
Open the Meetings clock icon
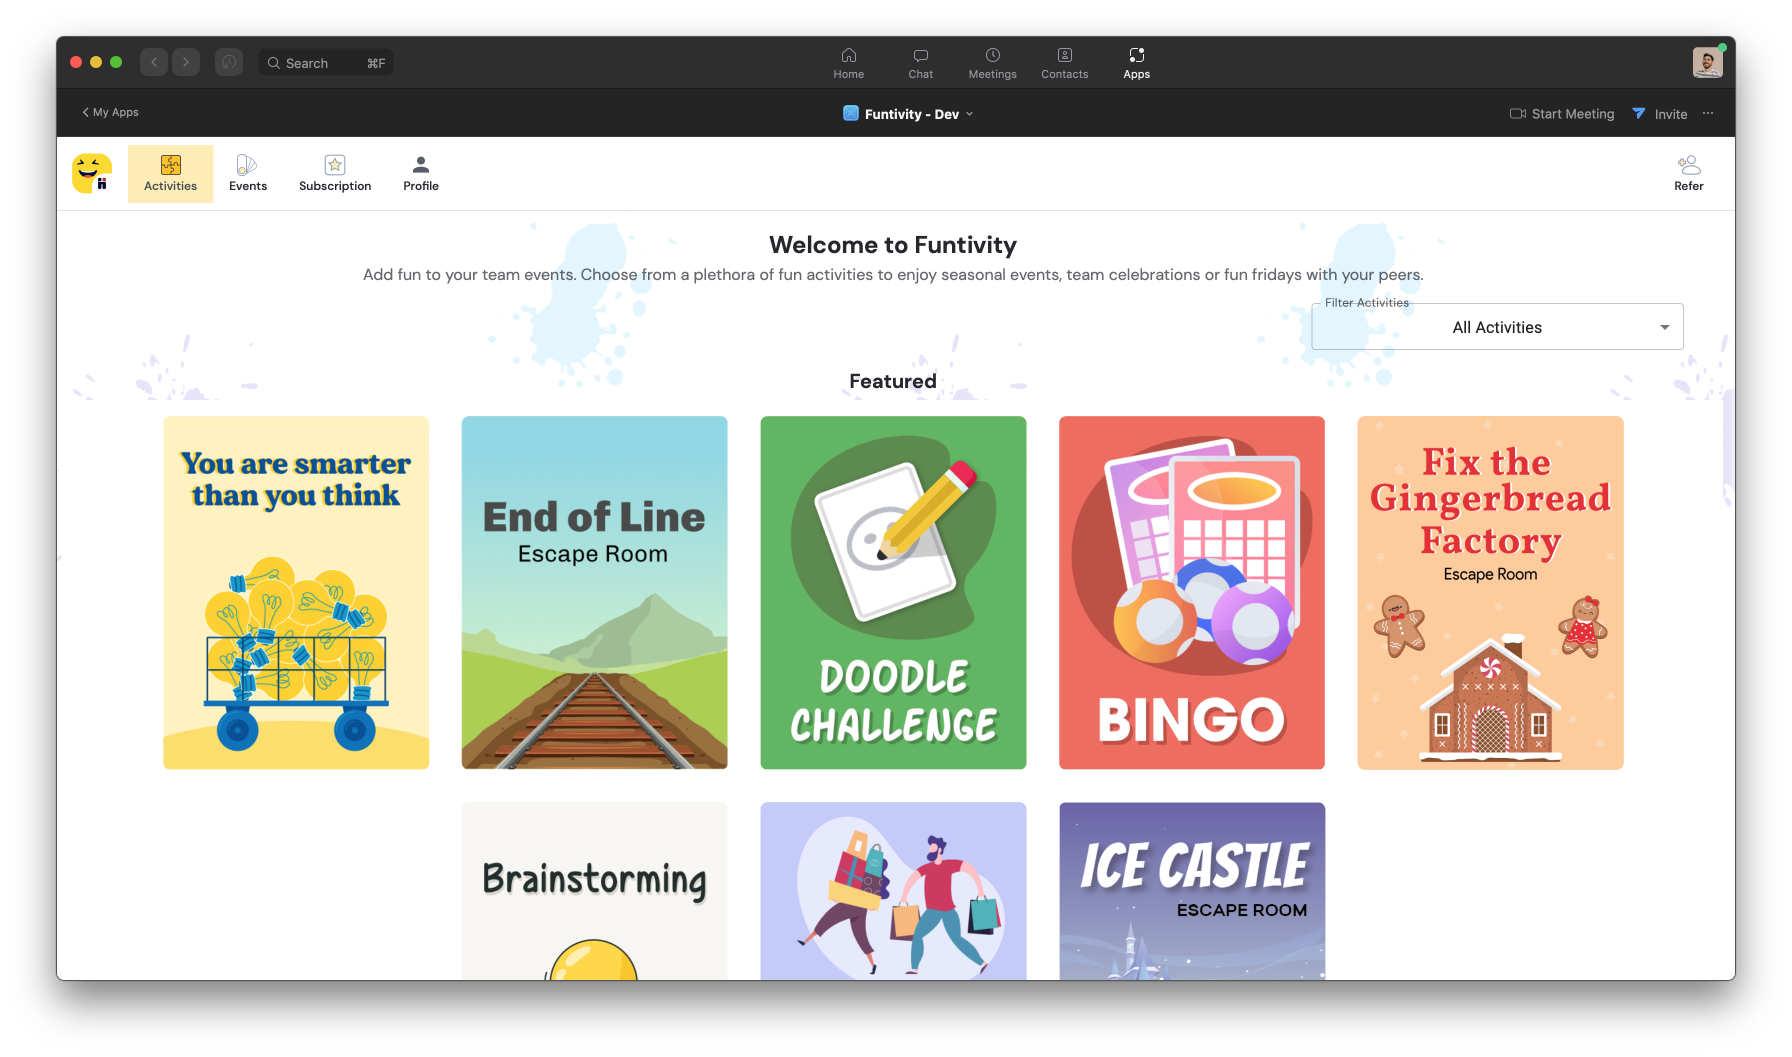(x=992, y=55)
